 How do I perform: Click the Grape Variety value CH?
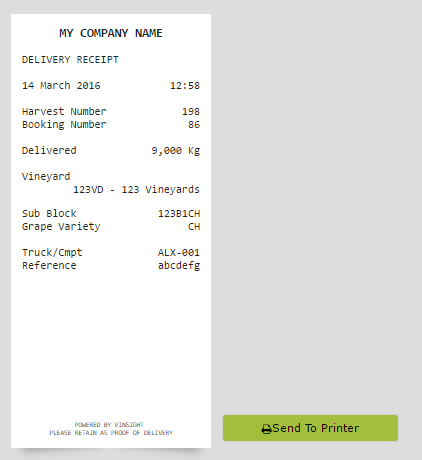[x=194, y=227]
